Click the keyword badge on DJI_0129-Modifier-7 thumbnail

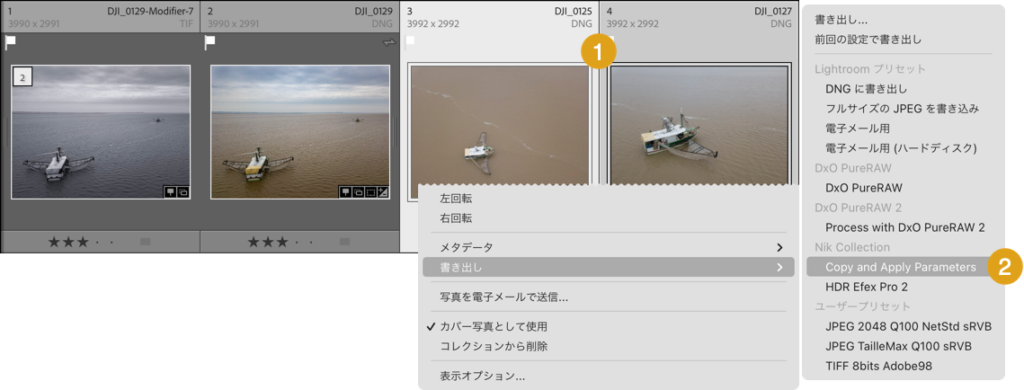[170, 192]
